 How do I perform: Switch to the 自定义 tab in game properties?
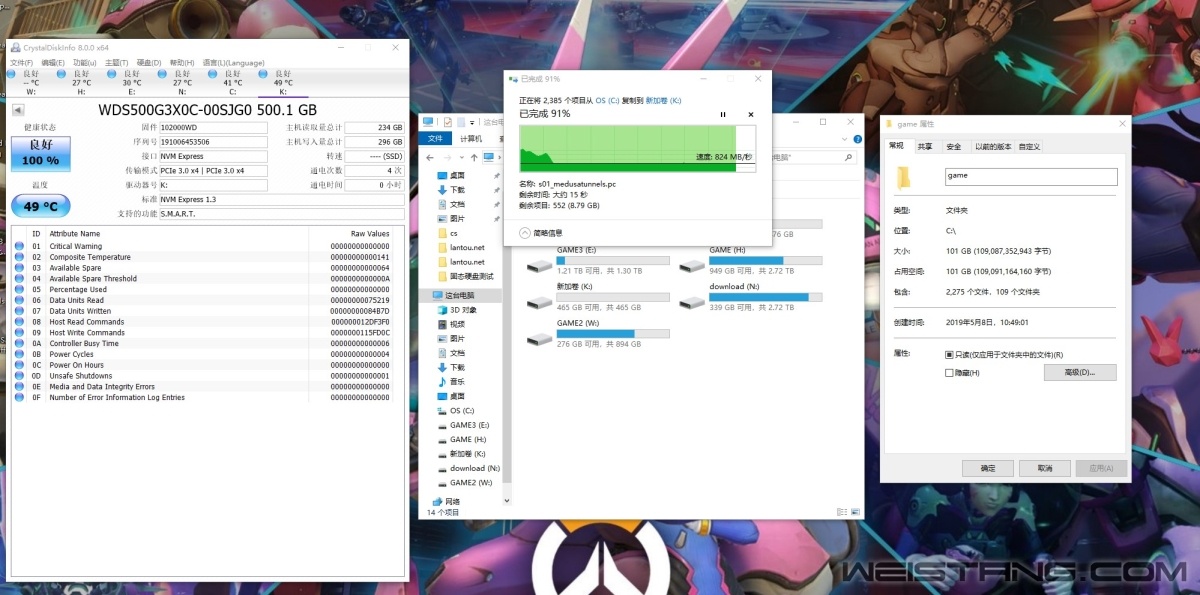tap(1030, 147)
